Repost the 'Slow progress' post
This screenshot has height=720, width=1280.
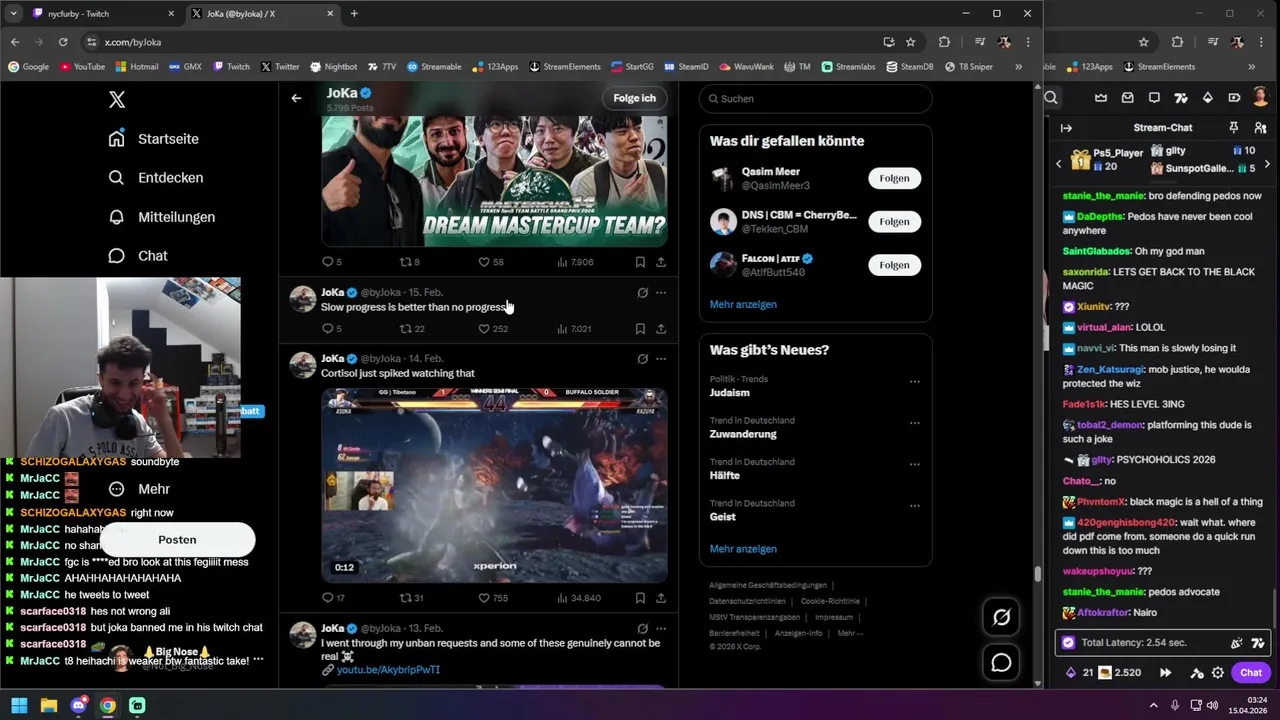click(x=412, y=329)
